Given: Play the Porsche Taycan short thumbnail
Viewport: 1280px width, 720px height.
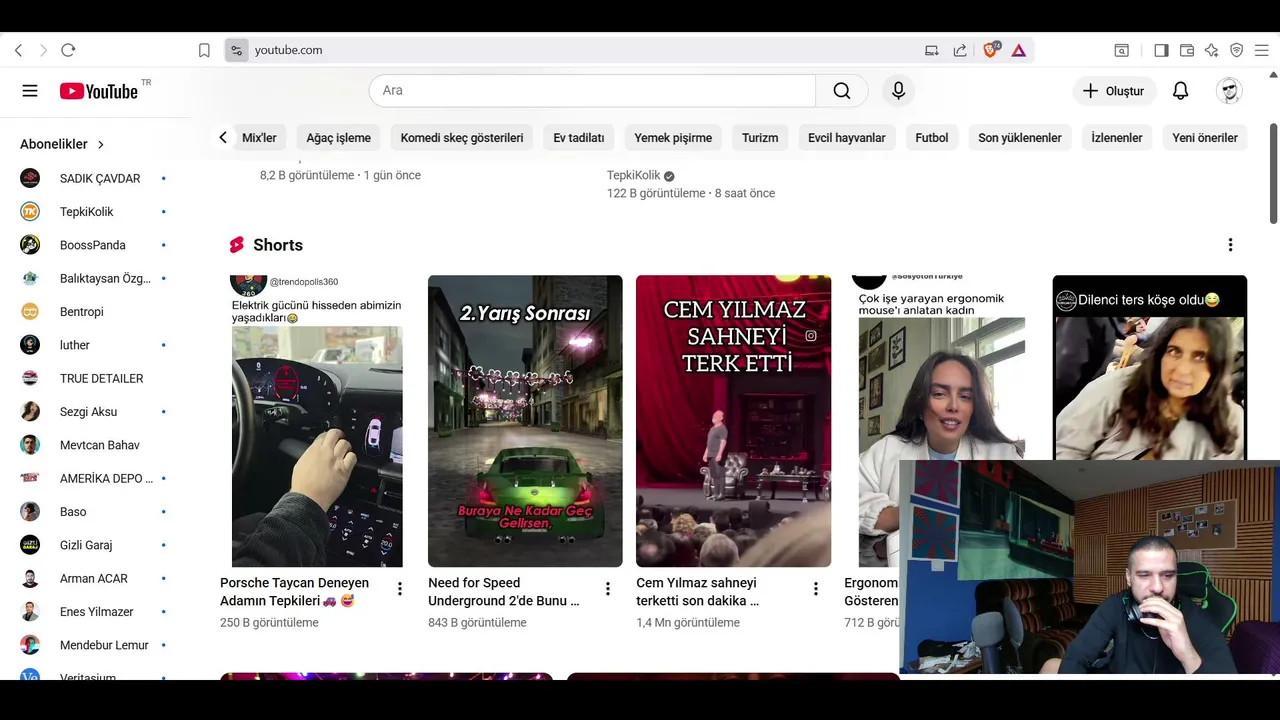Looking at the screenshot, I should tap(317, 421).
